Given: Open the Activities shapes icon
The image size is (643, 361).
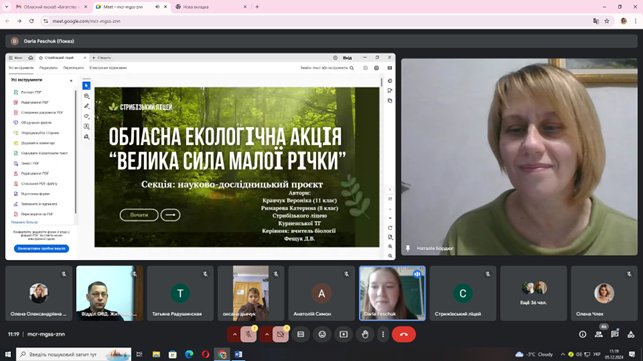Looking at the screenshot, I should click(x=631, y=335).
